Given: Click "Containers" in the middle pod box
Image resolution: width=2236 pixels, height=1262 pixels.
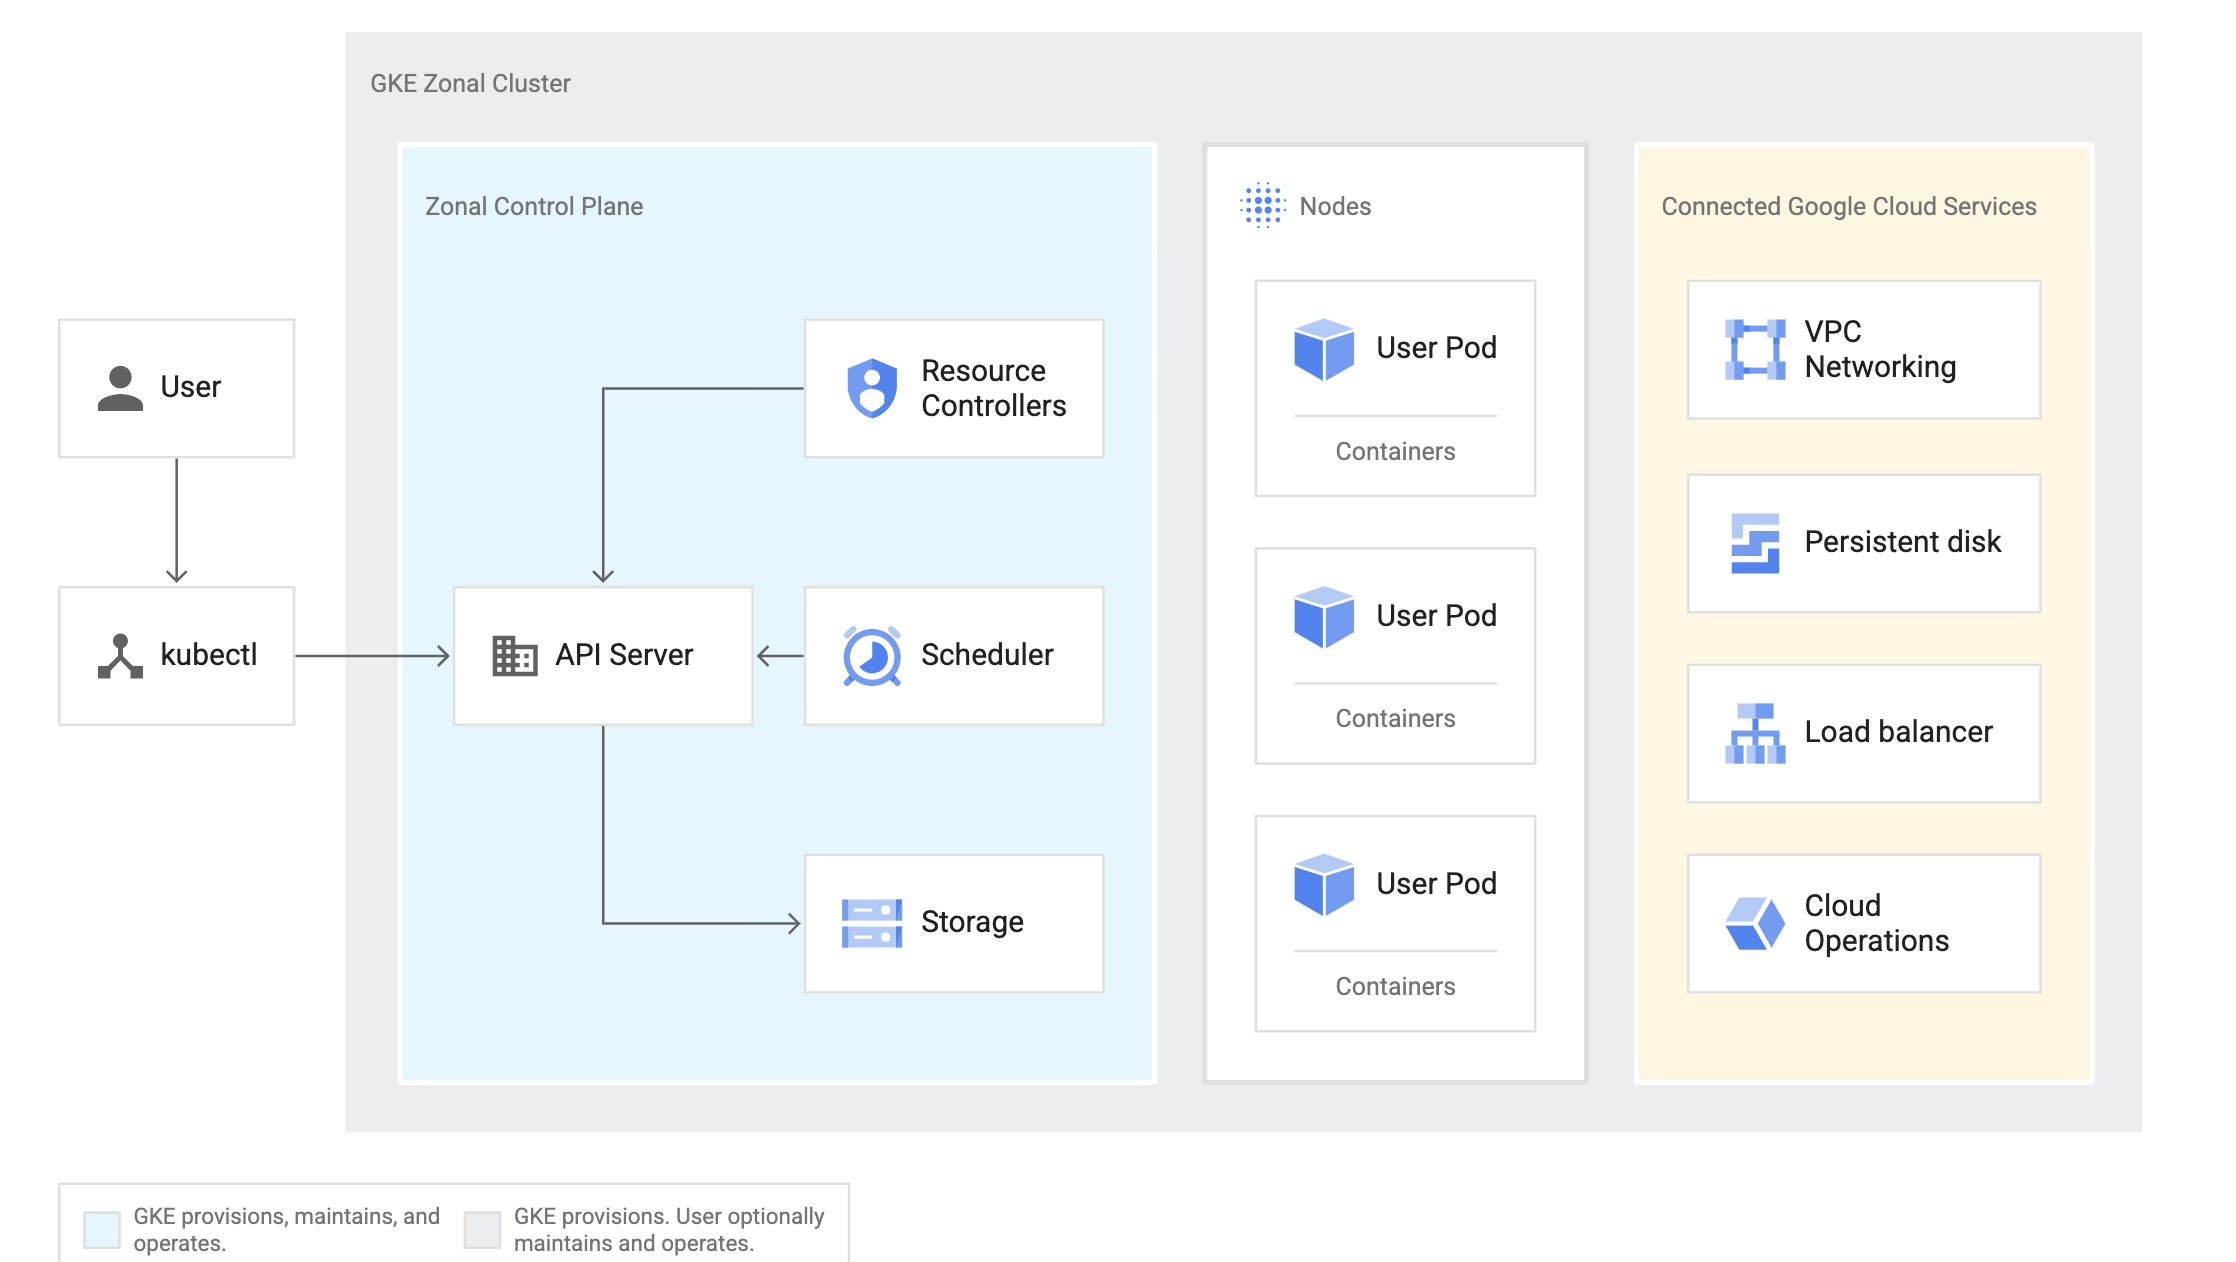Looking at the screenshot, I should (1395, 718).
